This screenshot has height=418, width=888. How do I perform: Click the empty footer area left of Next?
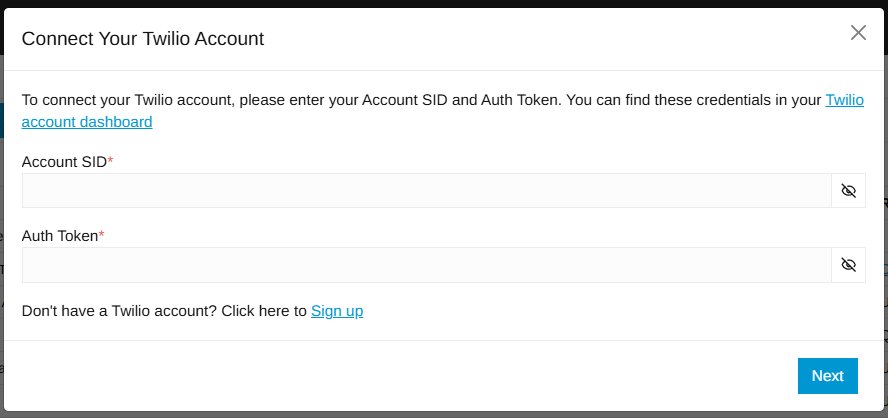pyautogui.click(x=396, y=376)
